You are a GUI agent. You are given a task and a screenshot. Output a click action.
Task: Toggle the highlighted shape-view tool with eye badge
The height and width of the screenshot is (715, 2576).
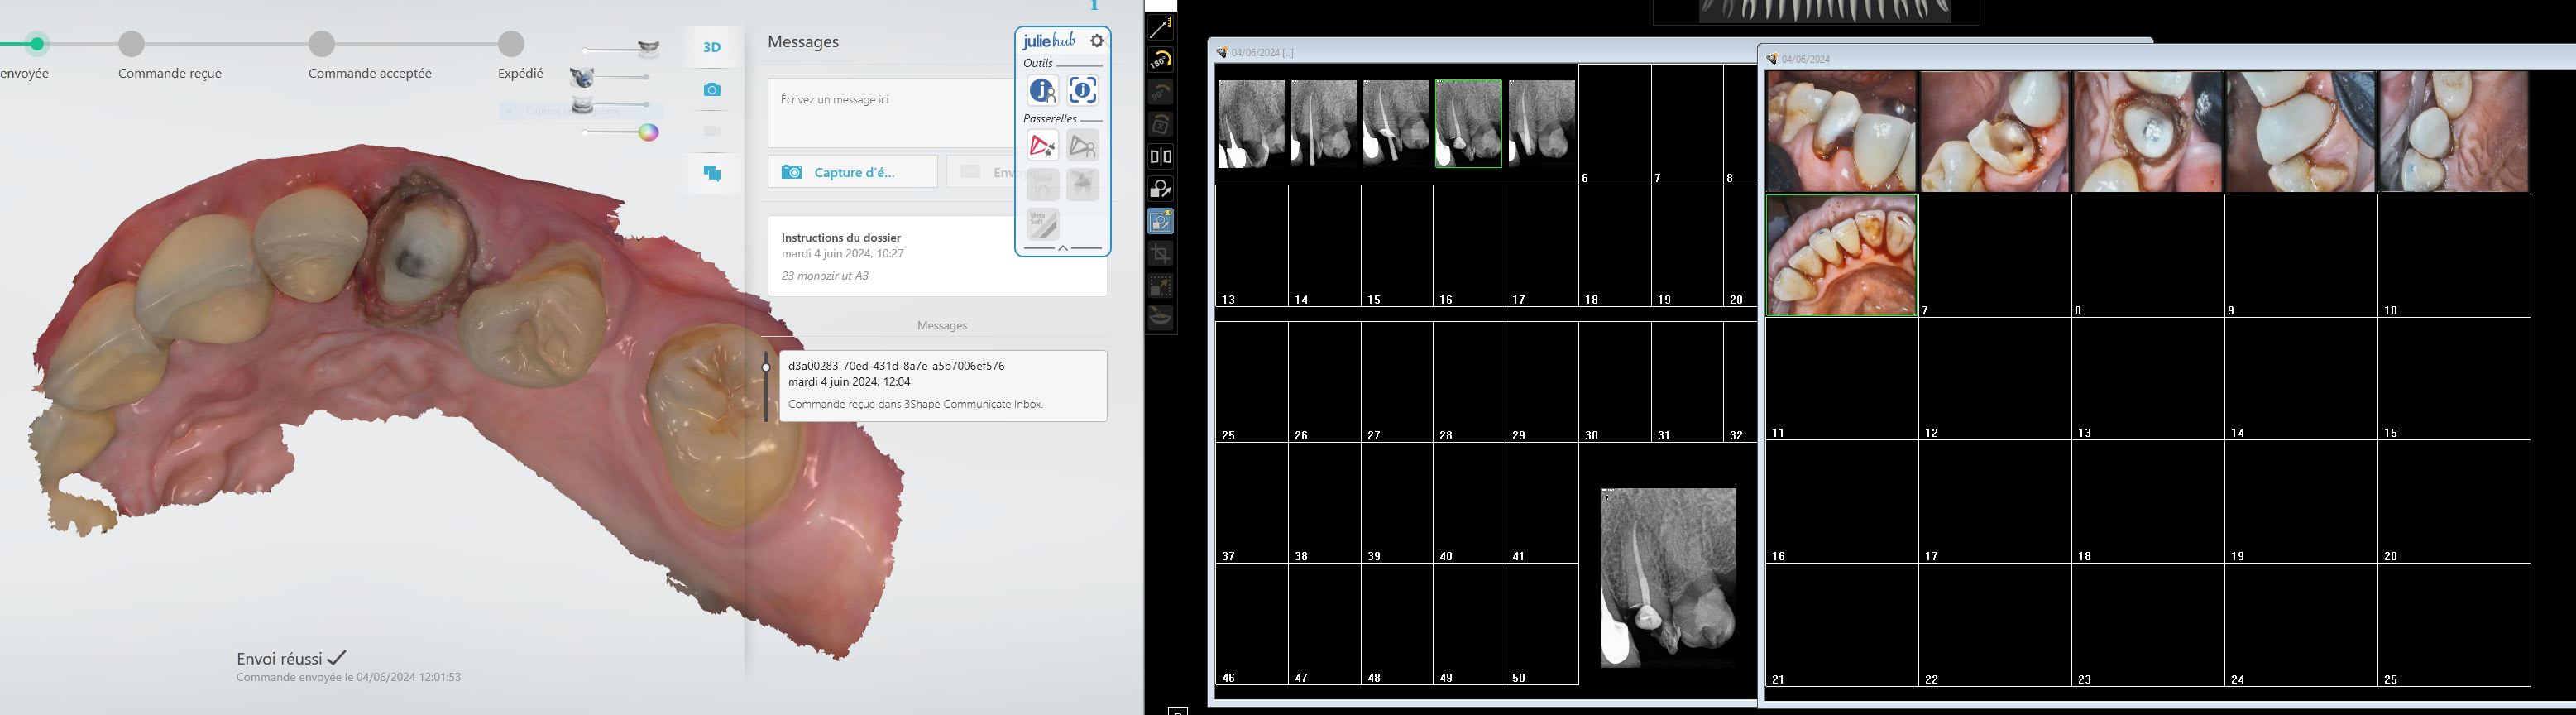click(x=1160, y=221)
